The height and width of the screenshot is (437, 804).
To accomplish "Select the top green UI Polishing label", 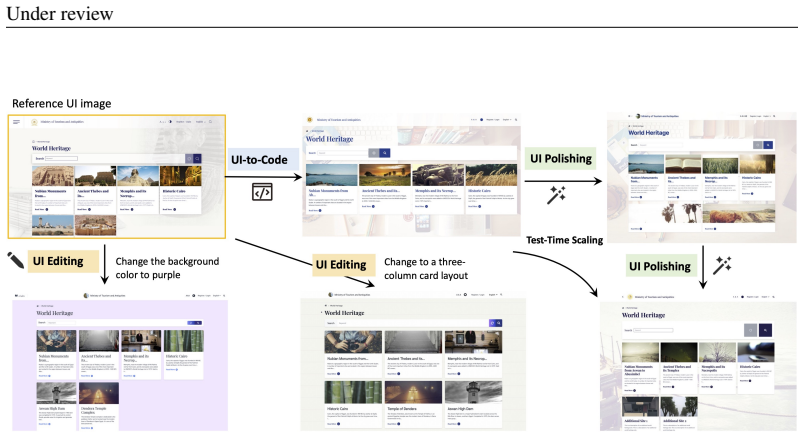I will 561,158.
